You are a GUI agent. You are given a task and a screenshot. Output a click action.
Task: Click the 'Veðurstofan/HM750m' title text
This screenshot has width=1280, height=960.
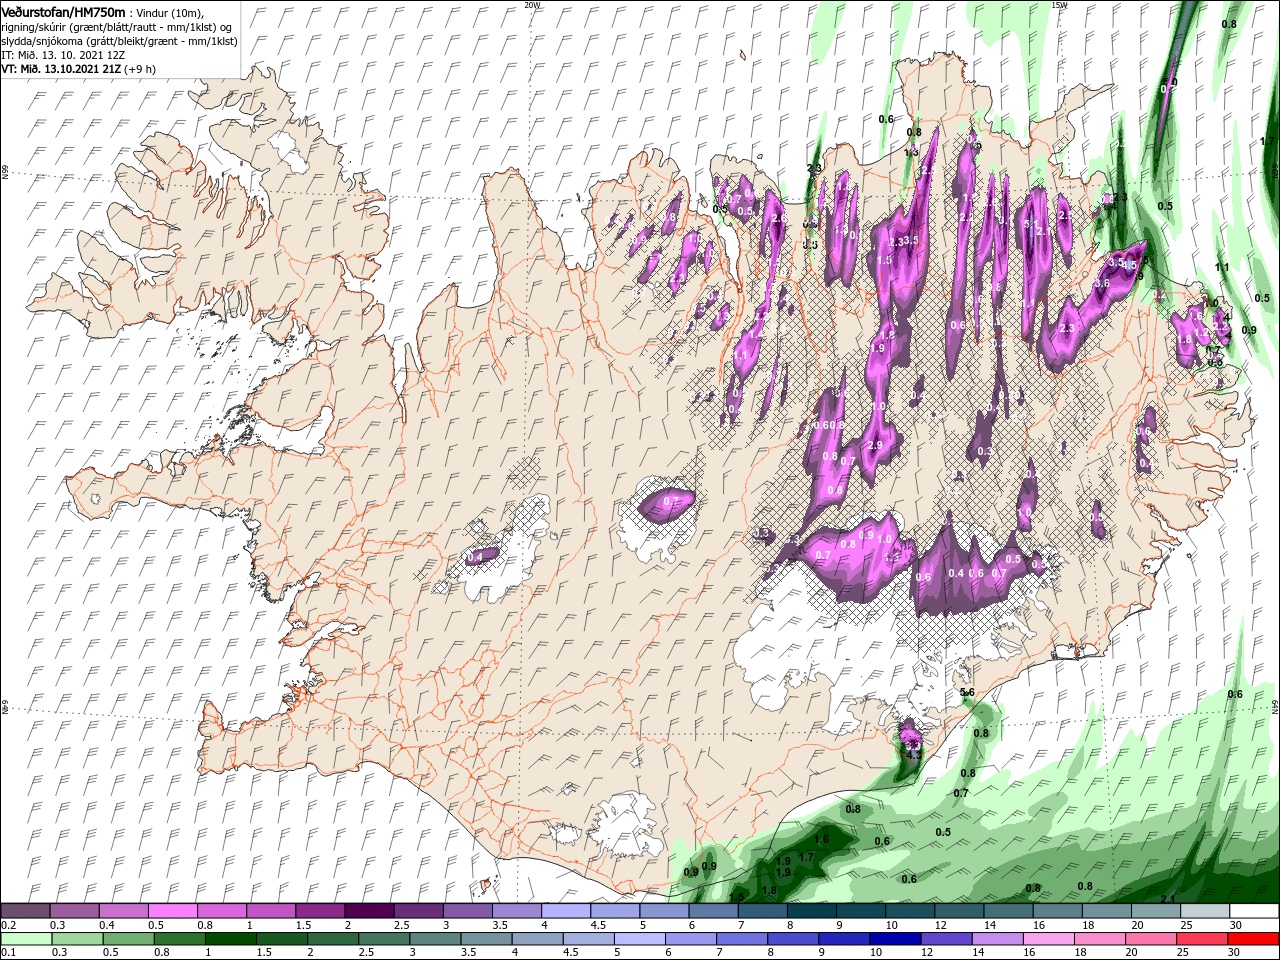coord(64,11)
